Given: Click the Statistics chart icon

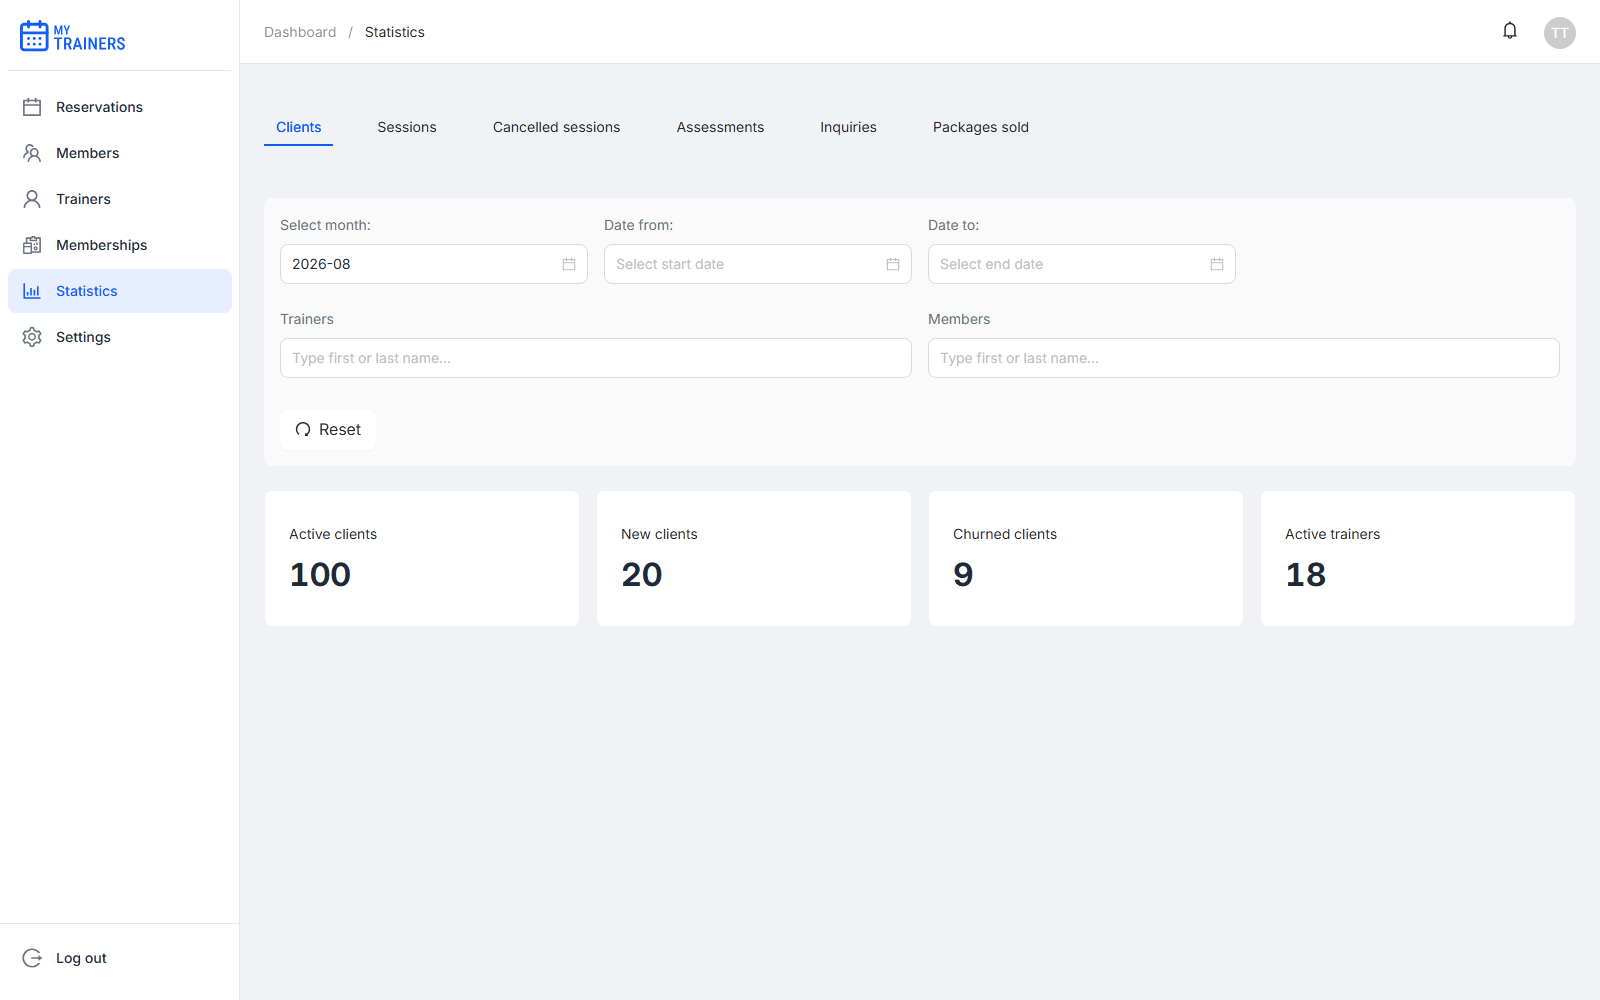Looking at the screenshot, I should [x=32, y=291].
